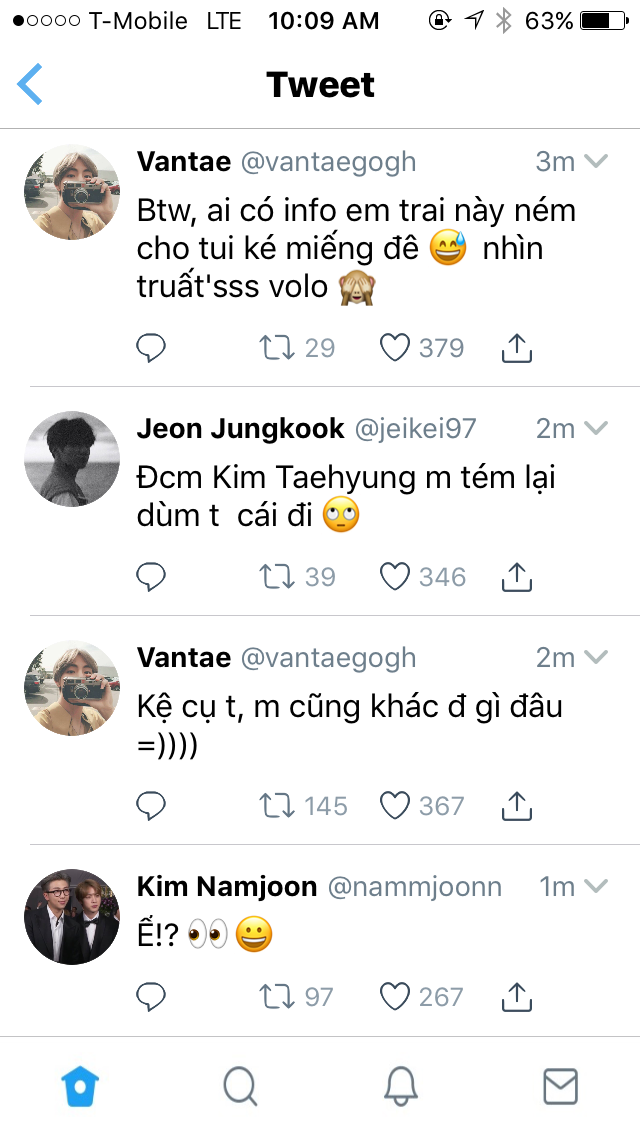640x1136 pixels.
Task: Like Jeon Jungkook's reply
Action: tap(396, 577)
